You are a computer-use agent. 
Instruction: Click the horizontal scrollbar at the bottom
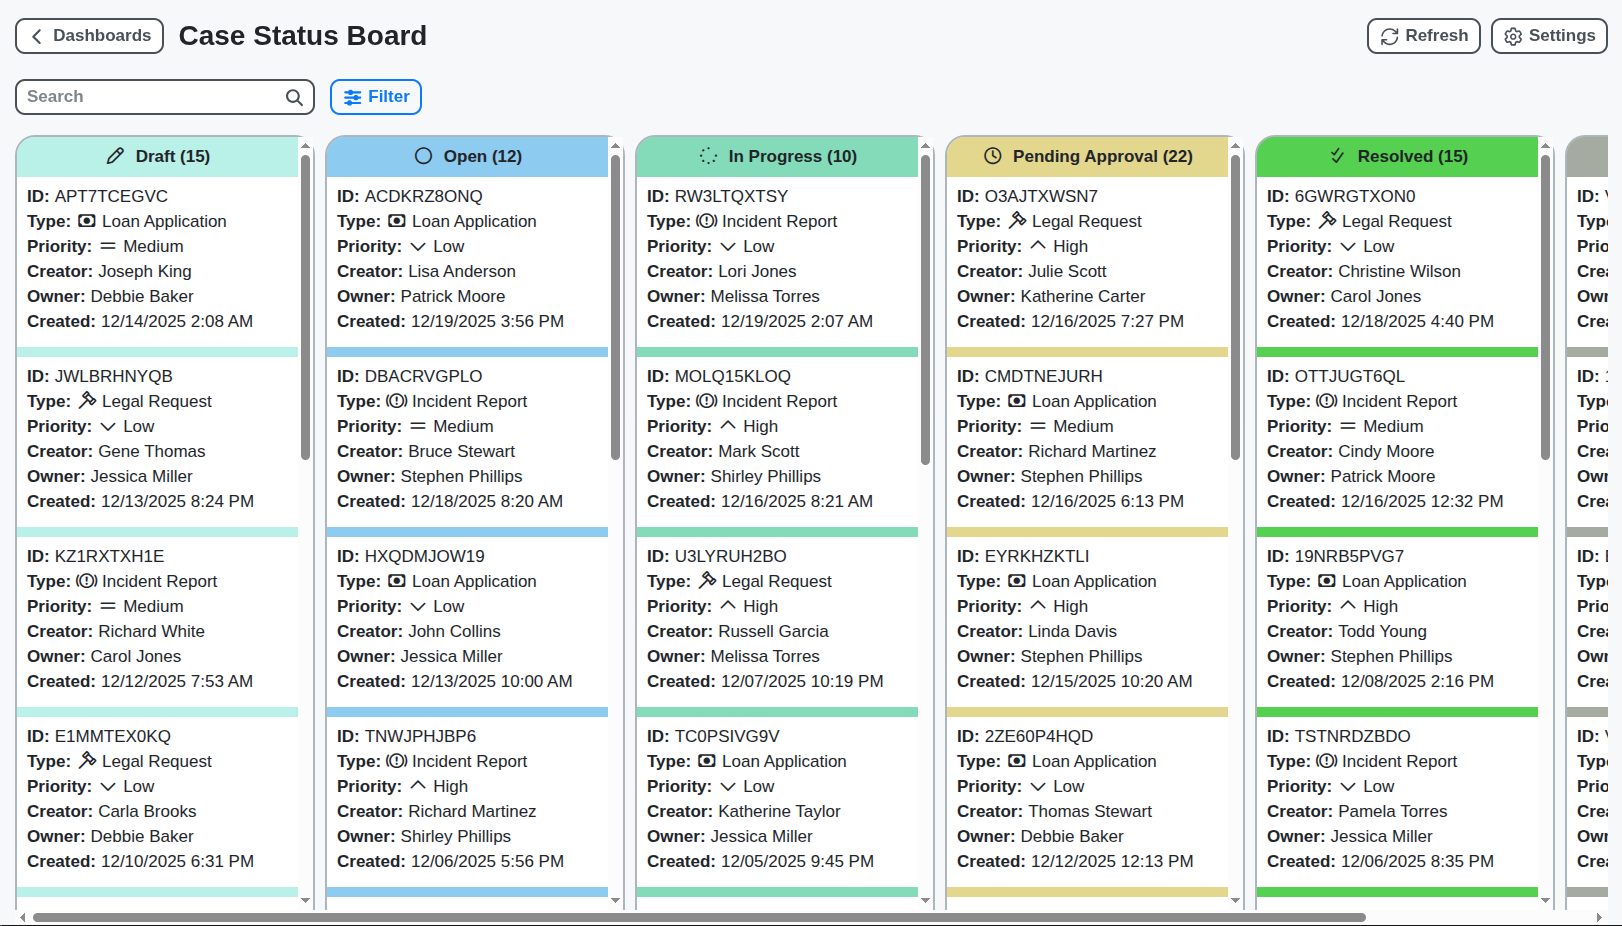click(x=700, y=915)
